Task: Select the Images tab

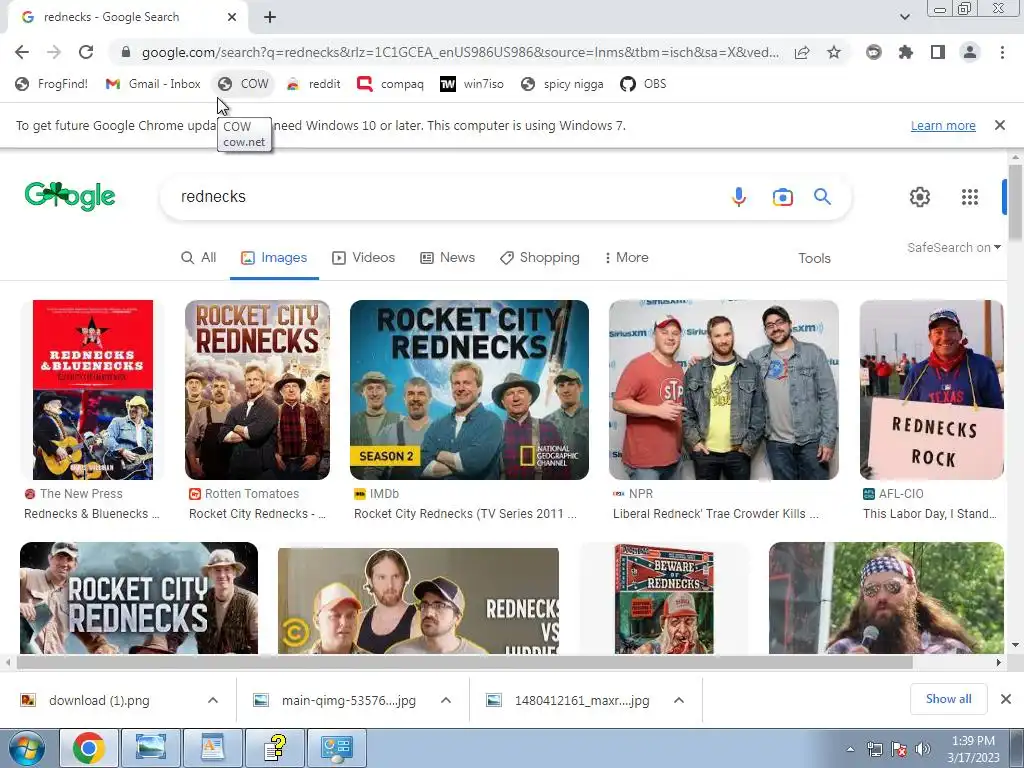Action: 274,257
